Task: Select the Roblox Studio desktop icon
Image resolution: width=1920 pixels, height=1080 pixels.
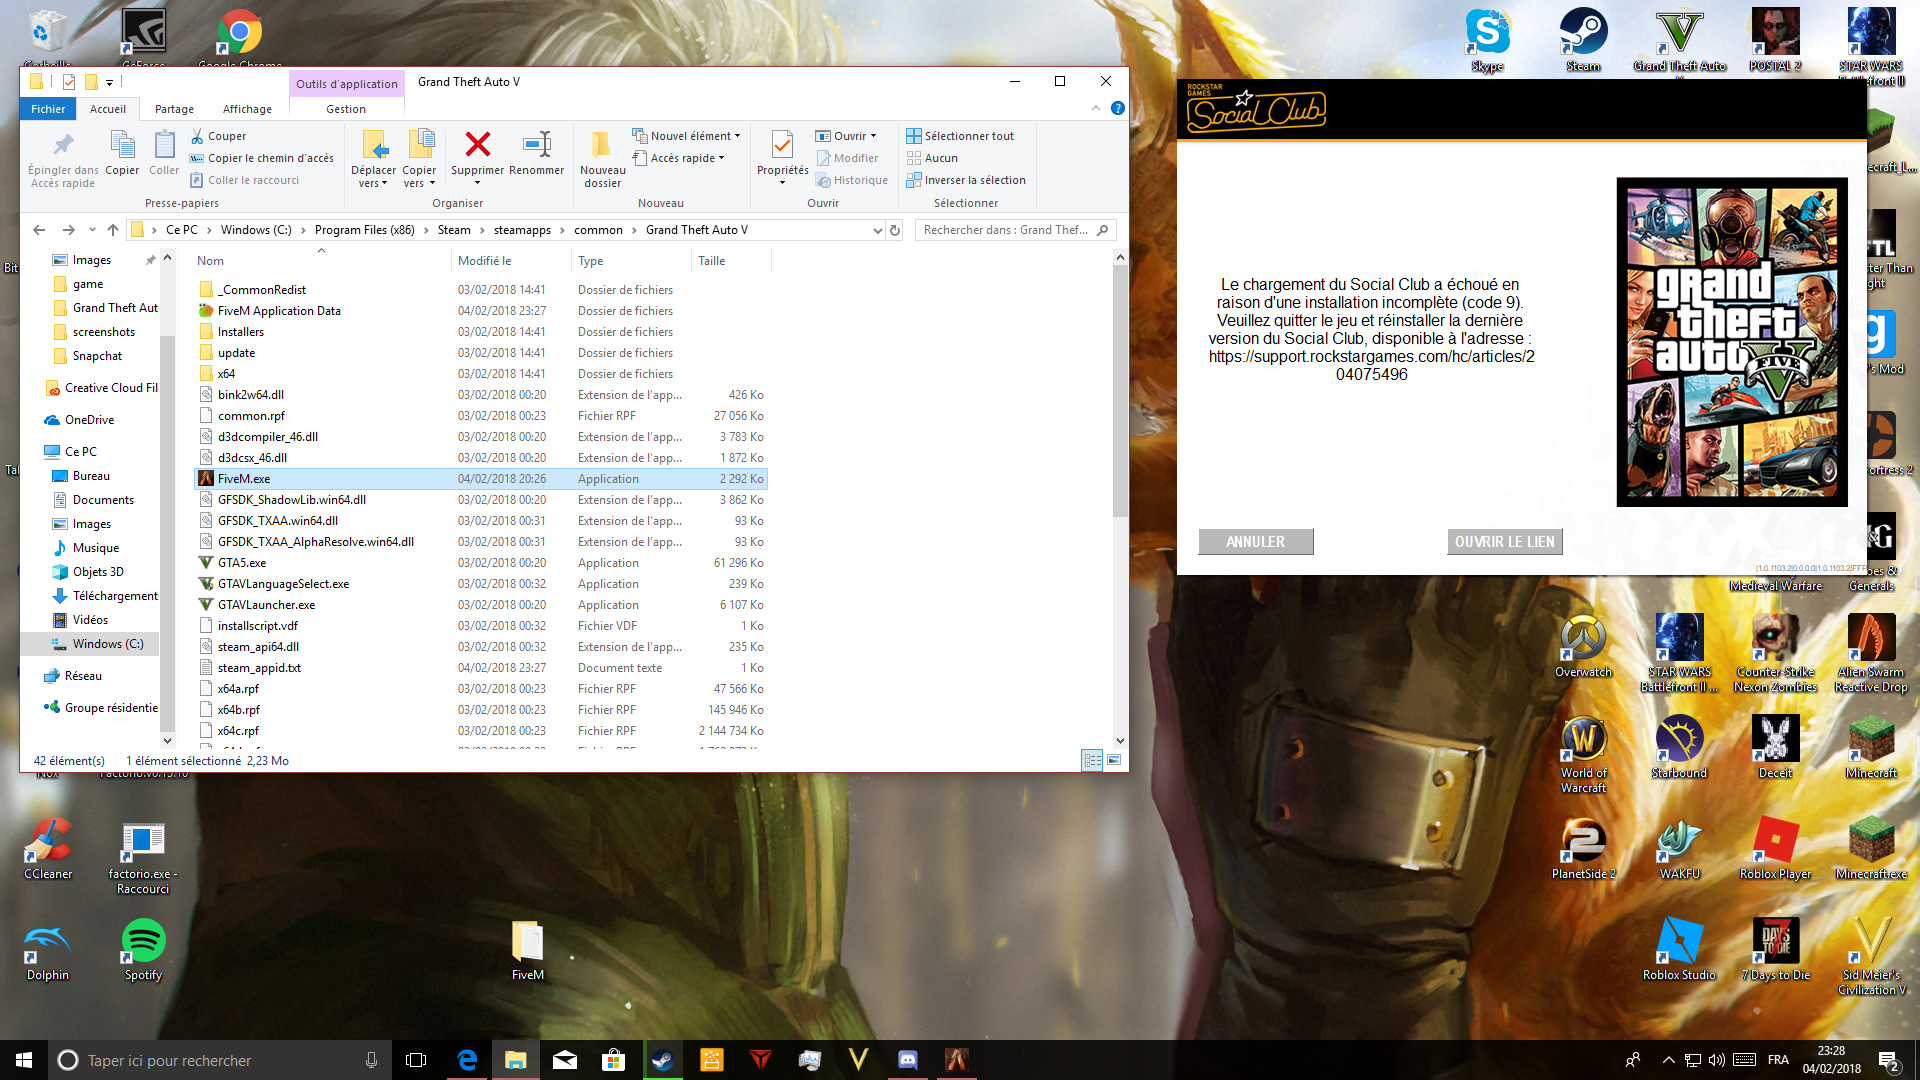Action: click(x=1679, y=950)
